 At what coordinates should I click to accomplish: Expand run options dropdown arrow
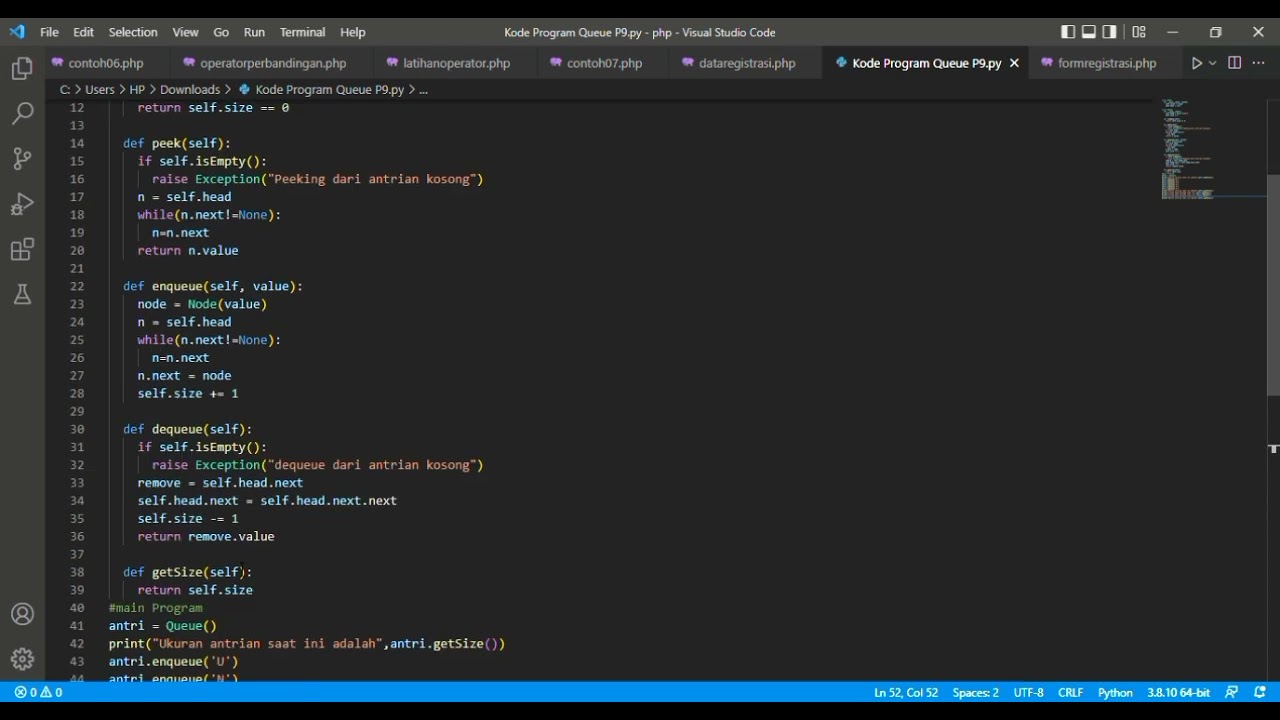[x=1212, y=63]
